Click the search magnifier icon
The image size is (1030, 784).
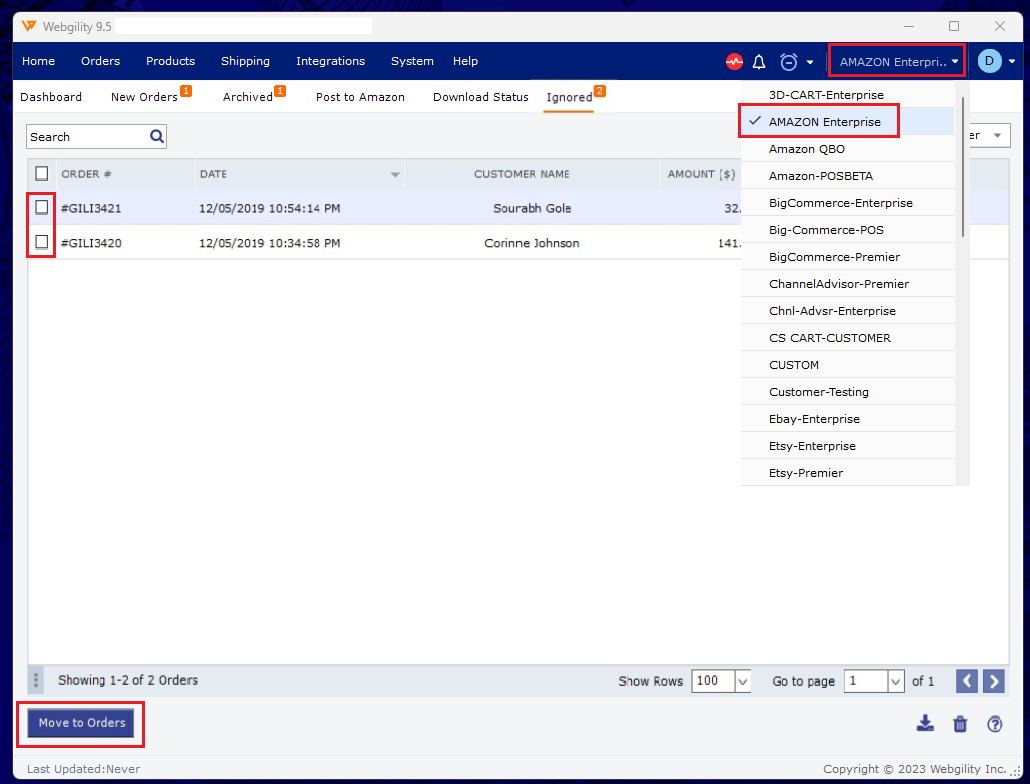pyautogui.click(x=156, y=137)
